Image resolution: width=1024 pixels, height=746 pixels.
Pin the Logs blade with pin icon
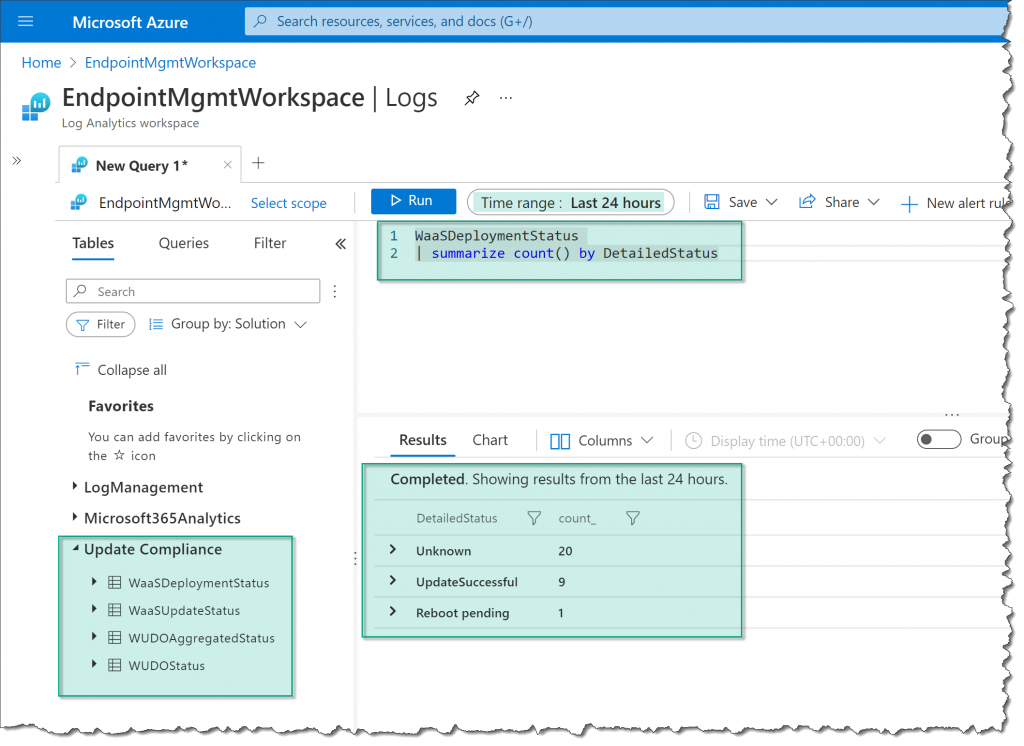coord(472,98)
